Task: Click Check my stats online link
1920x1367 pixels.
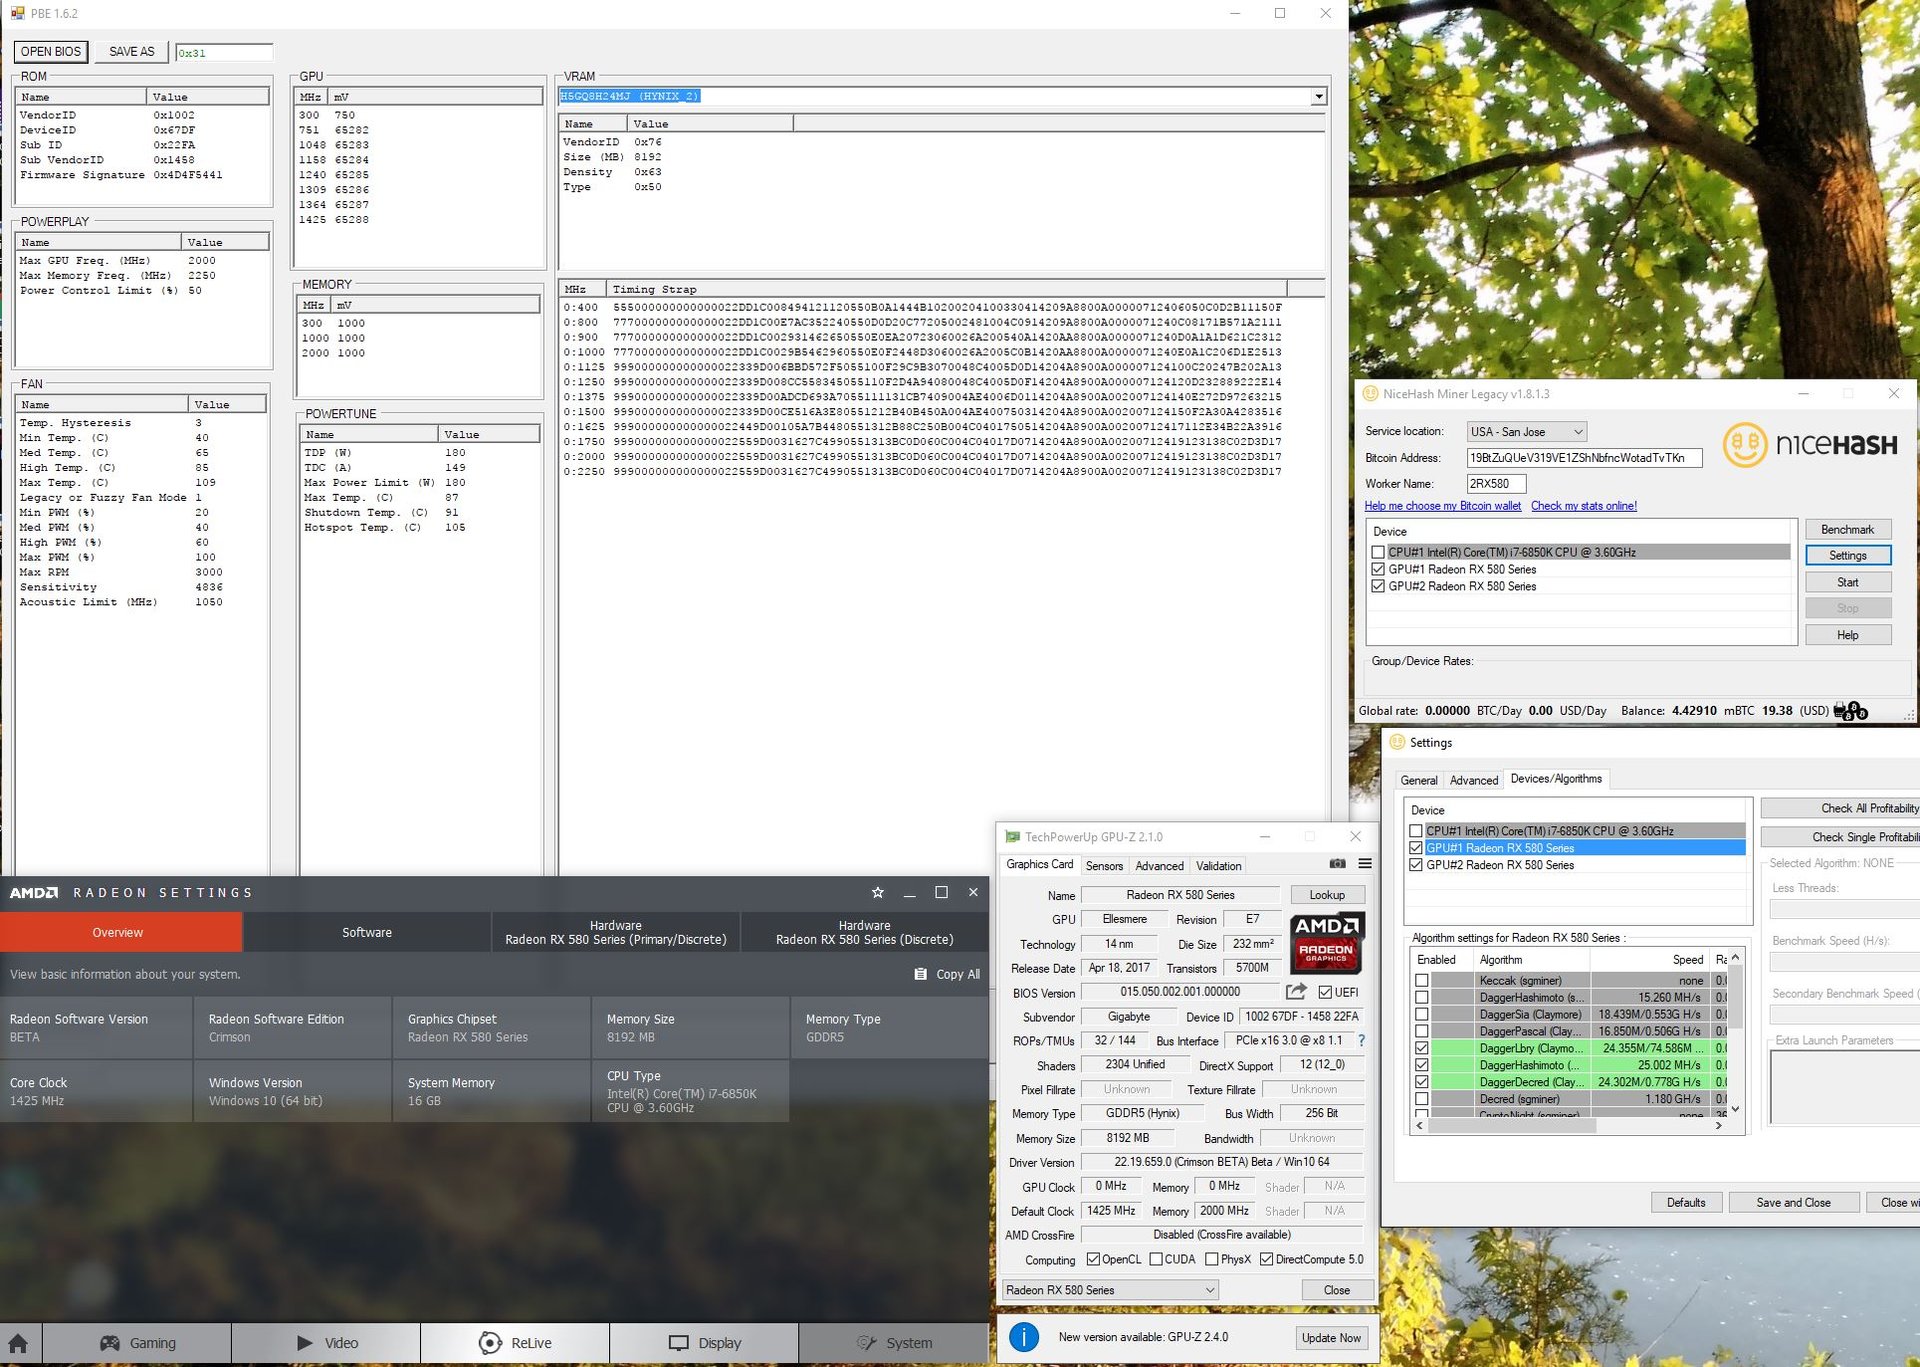Action: point(1583,506)
